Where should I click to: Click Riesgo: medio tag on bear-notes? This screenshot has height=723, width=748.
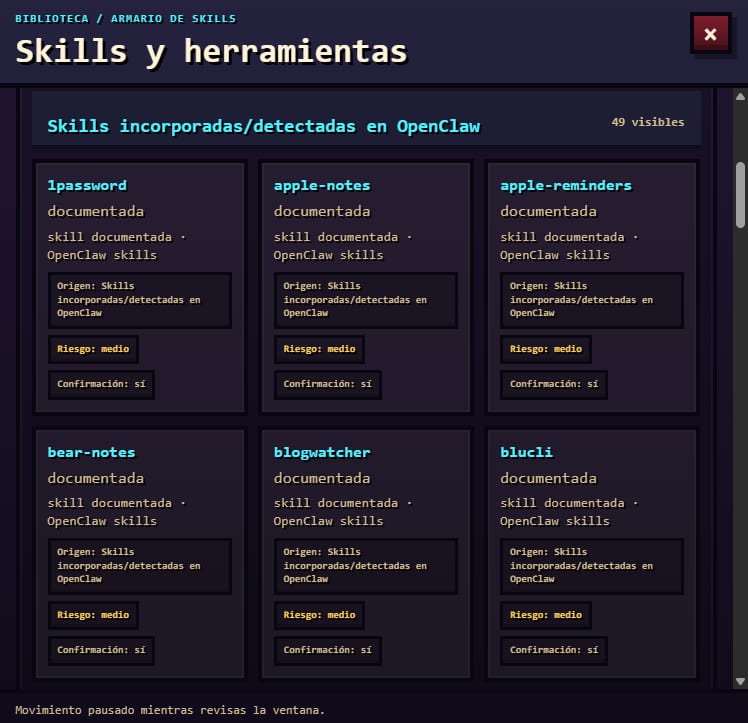click(x=93, y=615)
